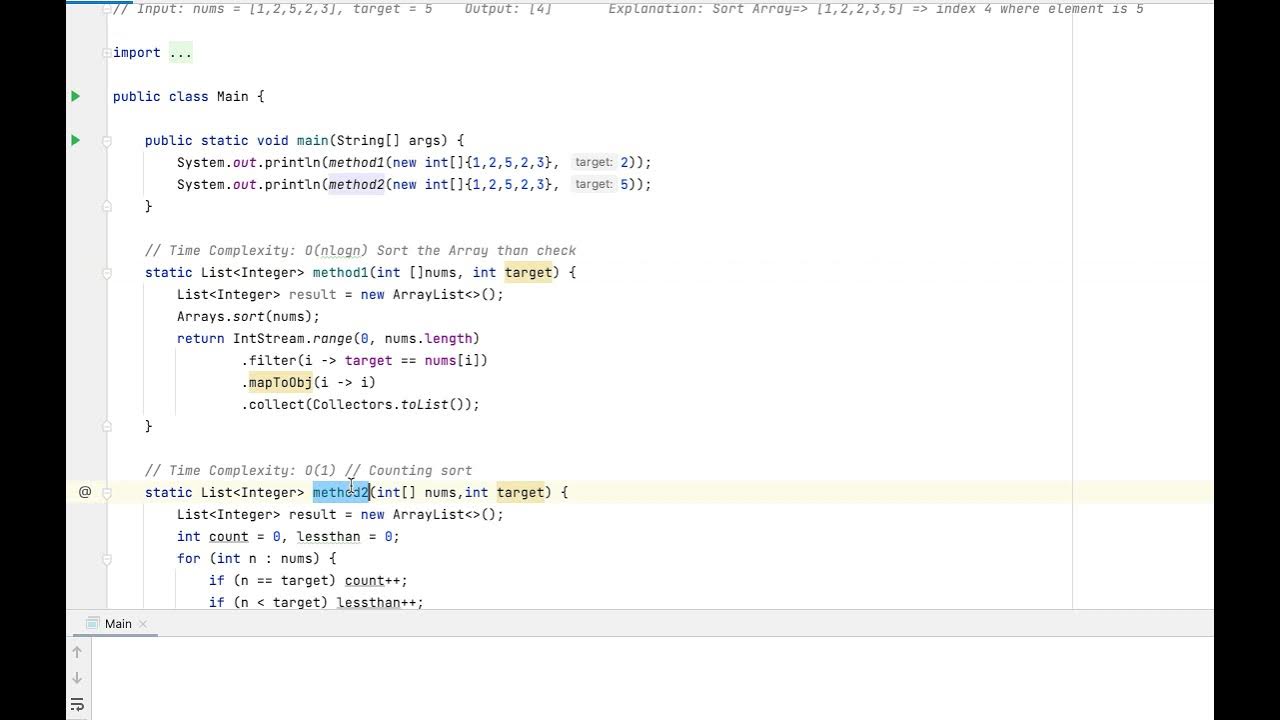
Task: Click the 'main' method name
Action: (x=312, y=140)
